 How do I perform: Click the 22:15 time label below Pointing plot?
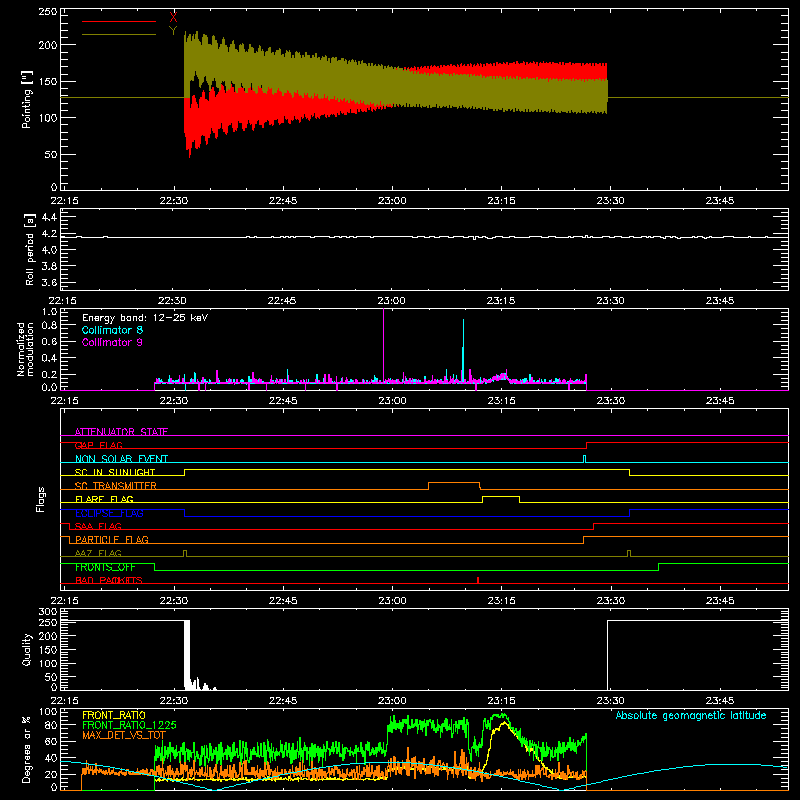(x=65, y=201)
